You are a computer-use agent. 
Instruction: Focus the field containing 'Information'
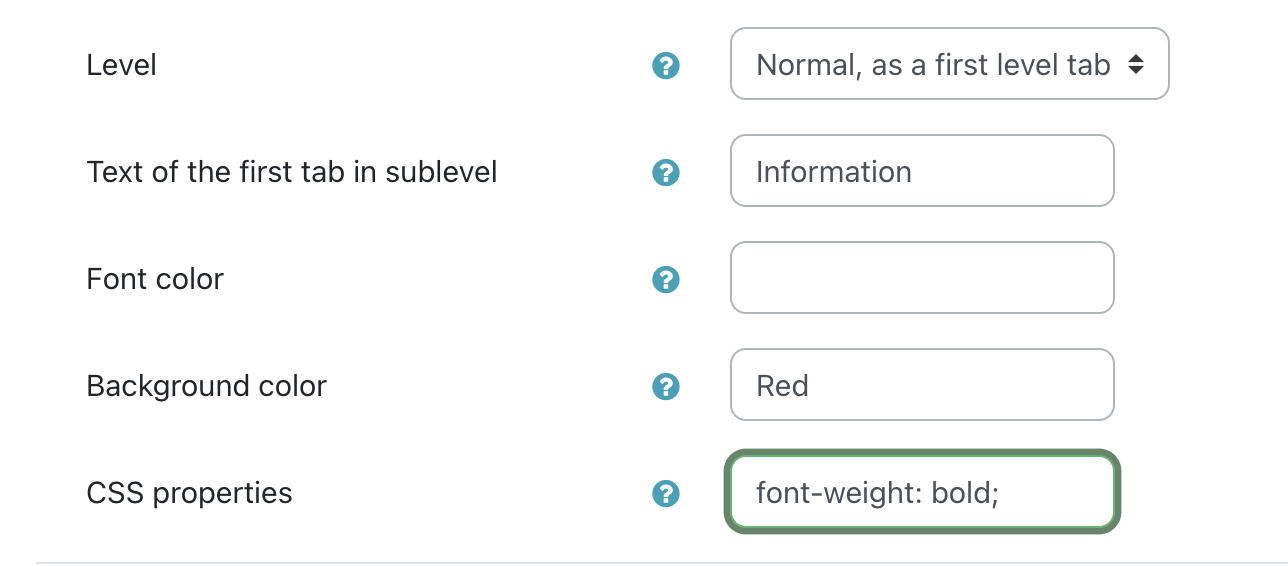[x=922, y=171]
